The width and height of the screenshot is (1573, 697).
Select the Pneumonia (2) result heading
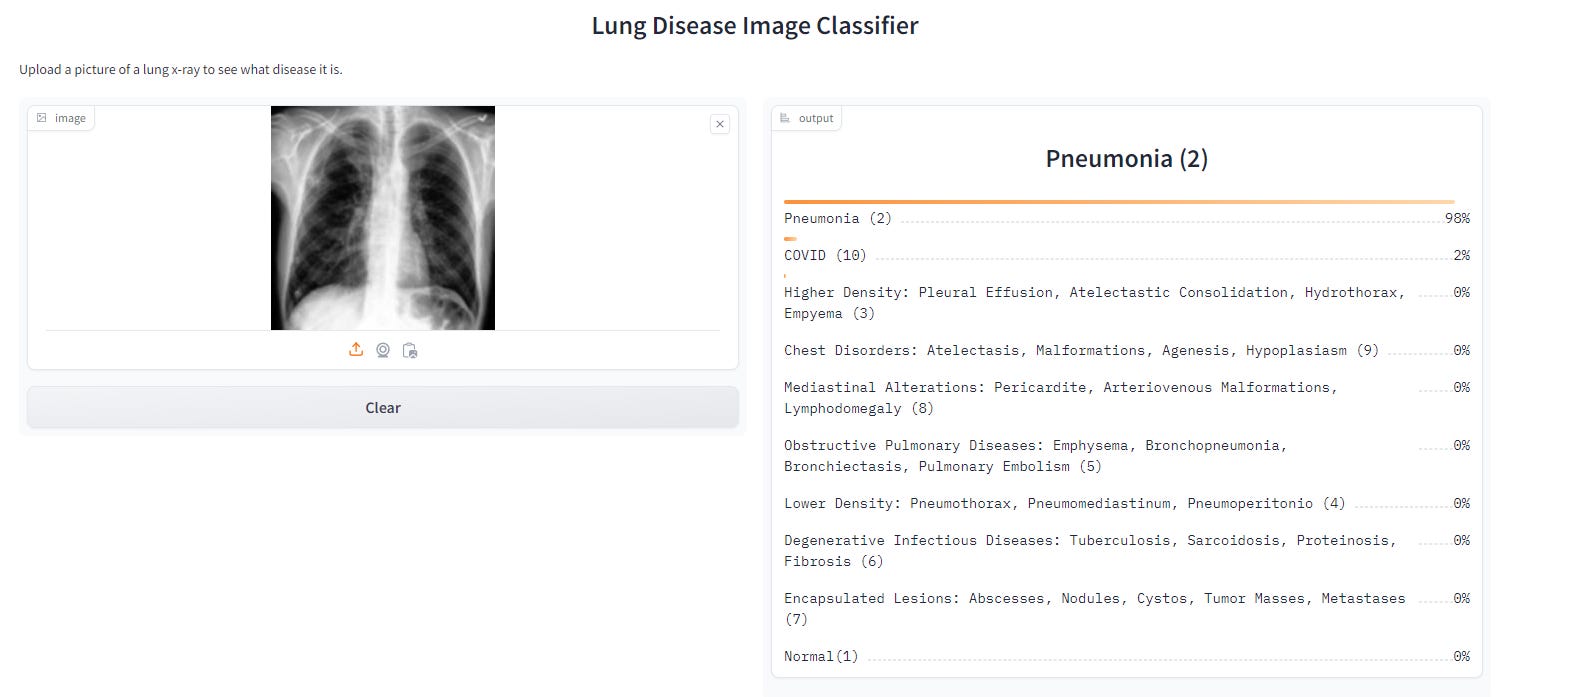click(1125, 158)
